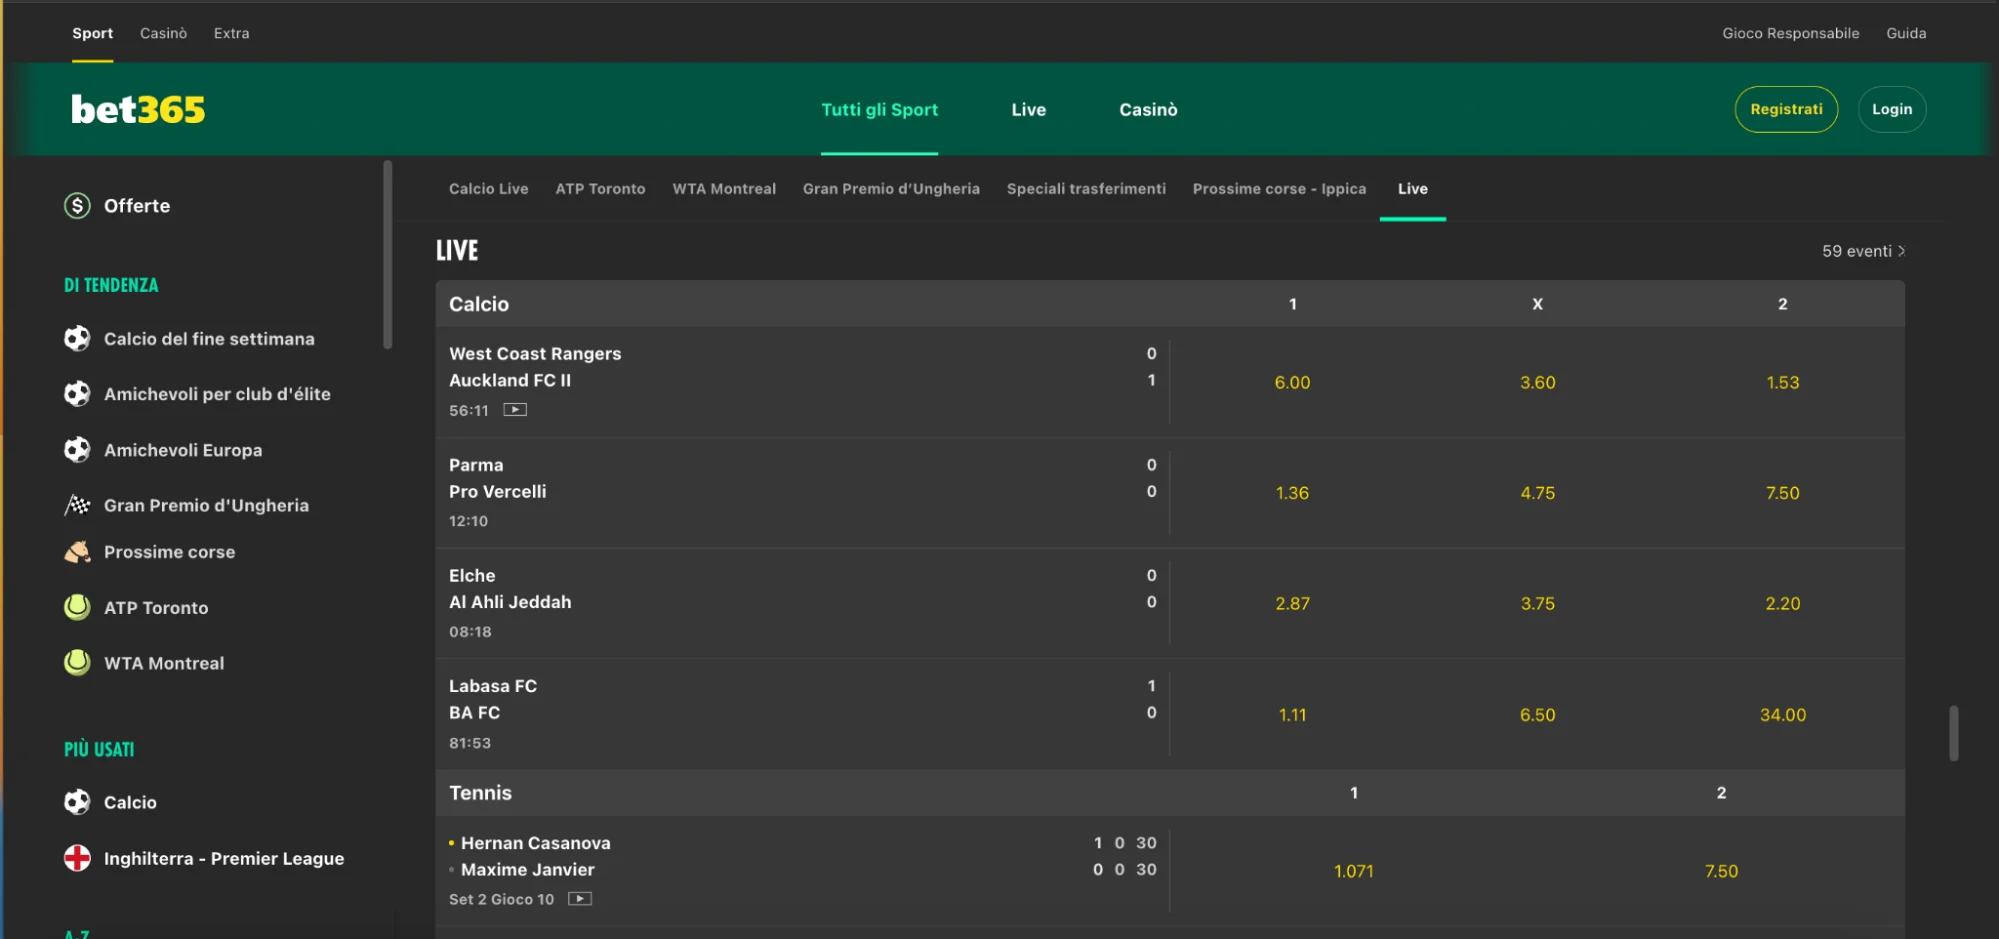
Task: Click tennis ball icon next to ATP Toronto
Action: point(77,607)
